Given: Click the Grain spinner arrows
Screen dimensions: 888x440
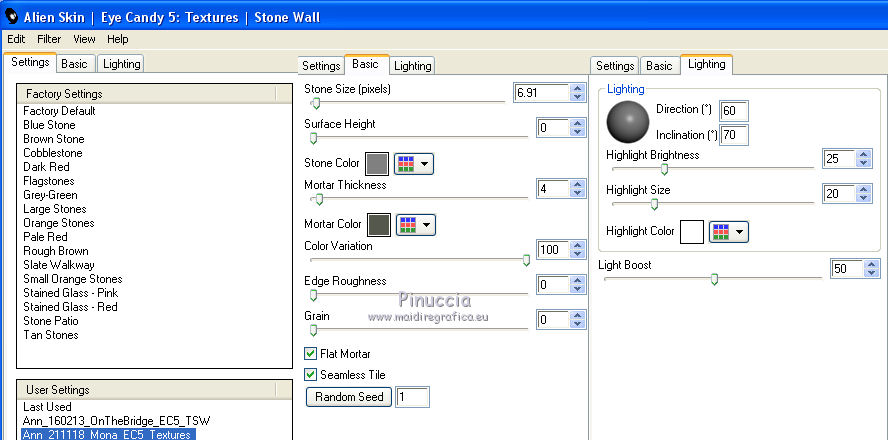Looking at the screenshot, I should (577, 320).
